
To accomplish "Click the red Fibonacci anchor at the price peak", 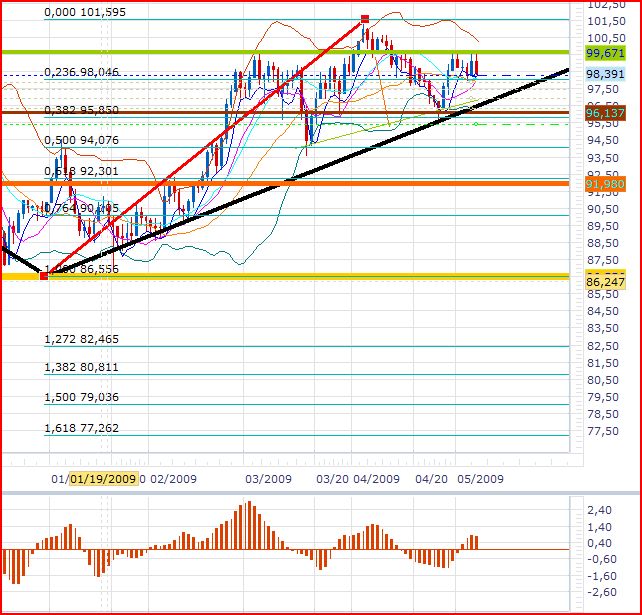I will coord(365,19).
